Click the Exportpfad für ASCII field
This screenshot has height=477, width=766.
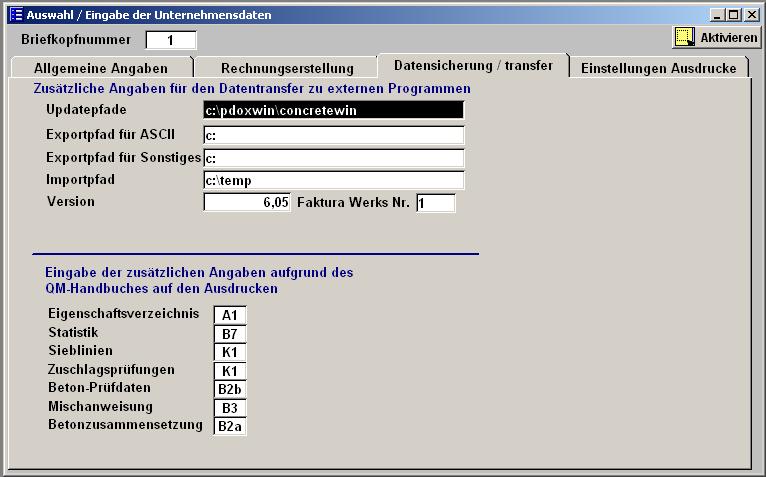pos(333,135)
